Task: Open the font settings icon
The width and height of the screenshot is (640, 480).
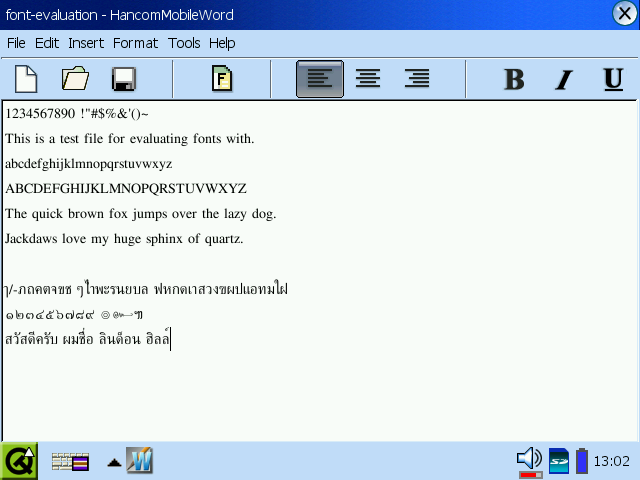Action: pos(222,79)
